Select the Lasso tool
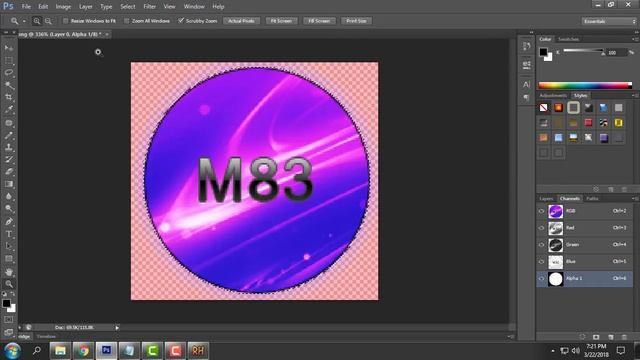This screenshot has width=640, height=360. [9, 73]
